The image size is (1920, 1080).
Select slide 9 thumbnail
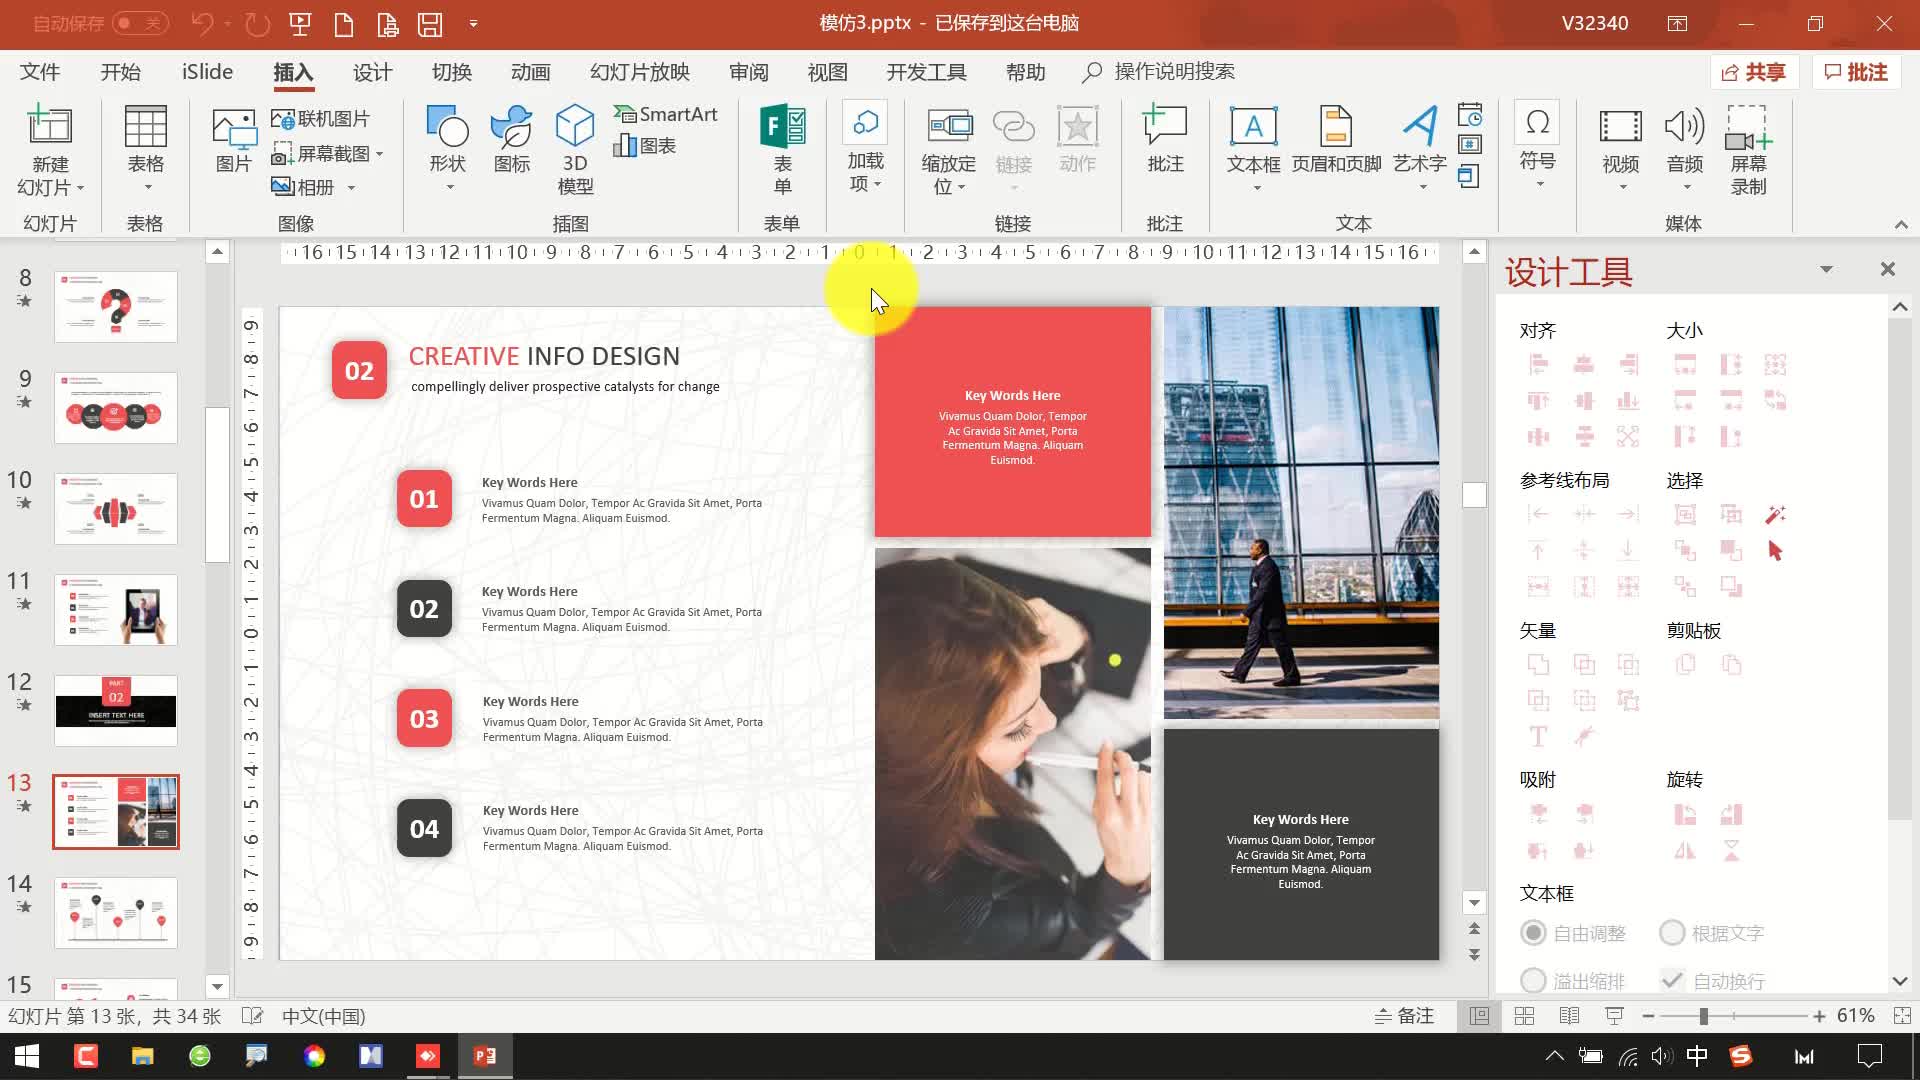(x=116, y=407)
